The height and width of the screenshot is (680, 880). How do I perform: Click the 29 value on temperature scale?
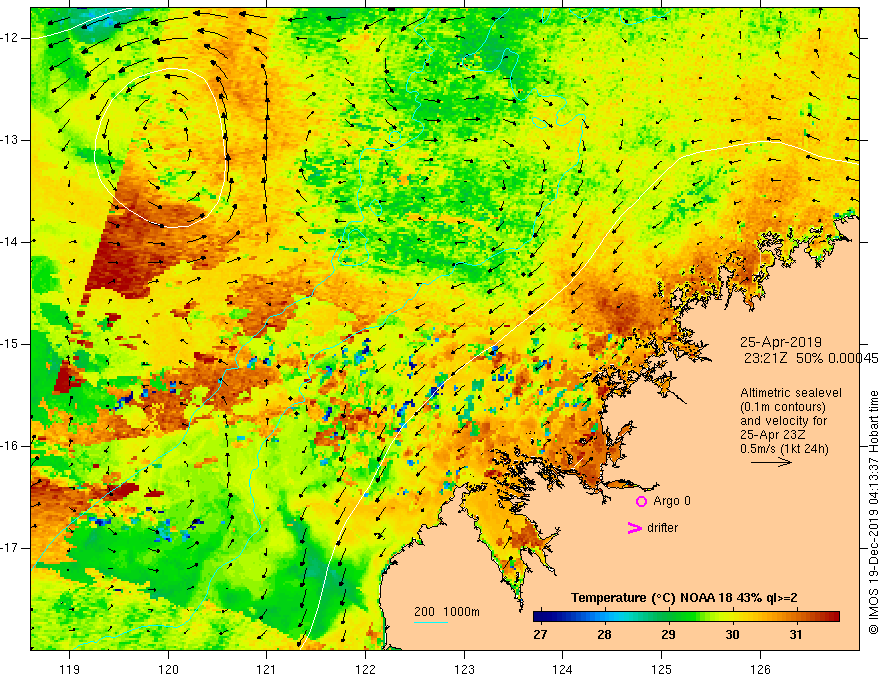pyautogui.click(x=668, y=635)
